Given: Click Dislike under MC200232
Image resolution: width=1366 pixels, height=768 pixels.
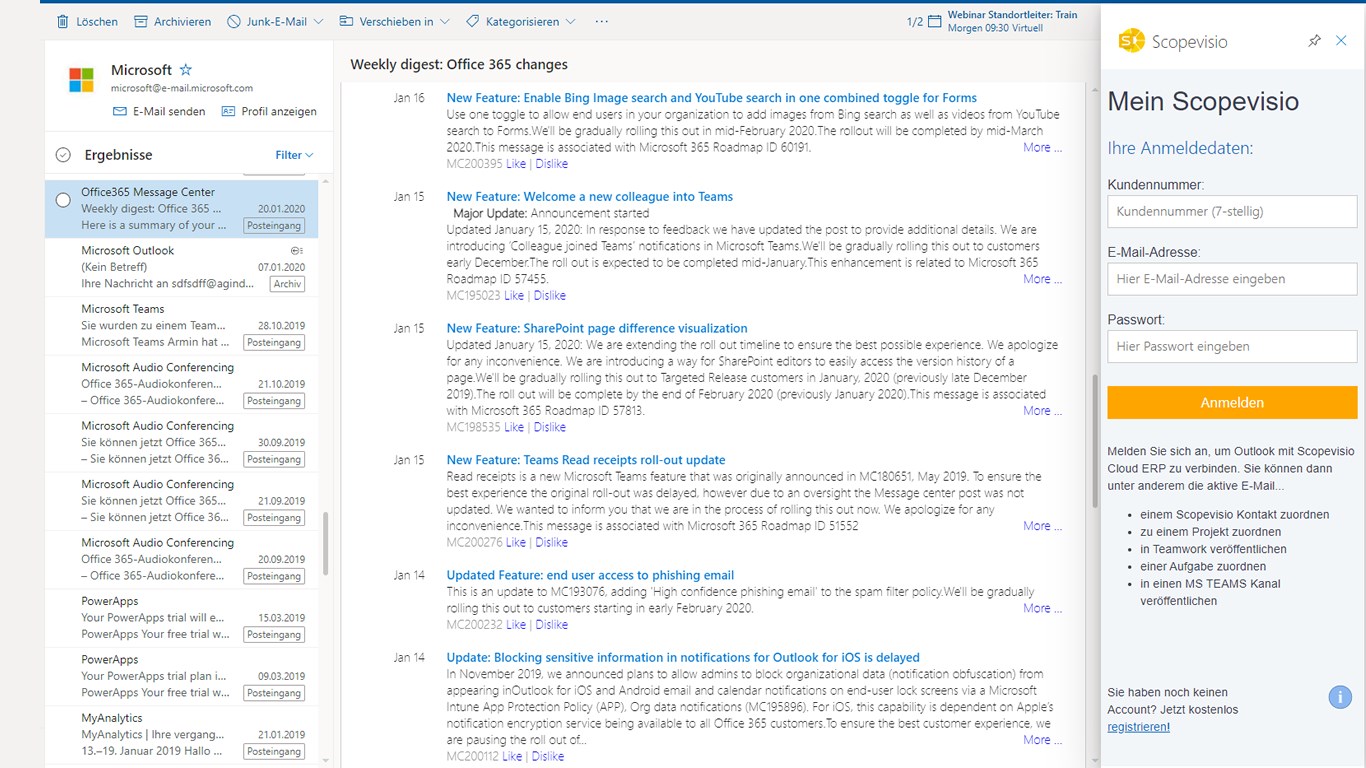Looking at the screenshot, I should (x=551, y=625).
